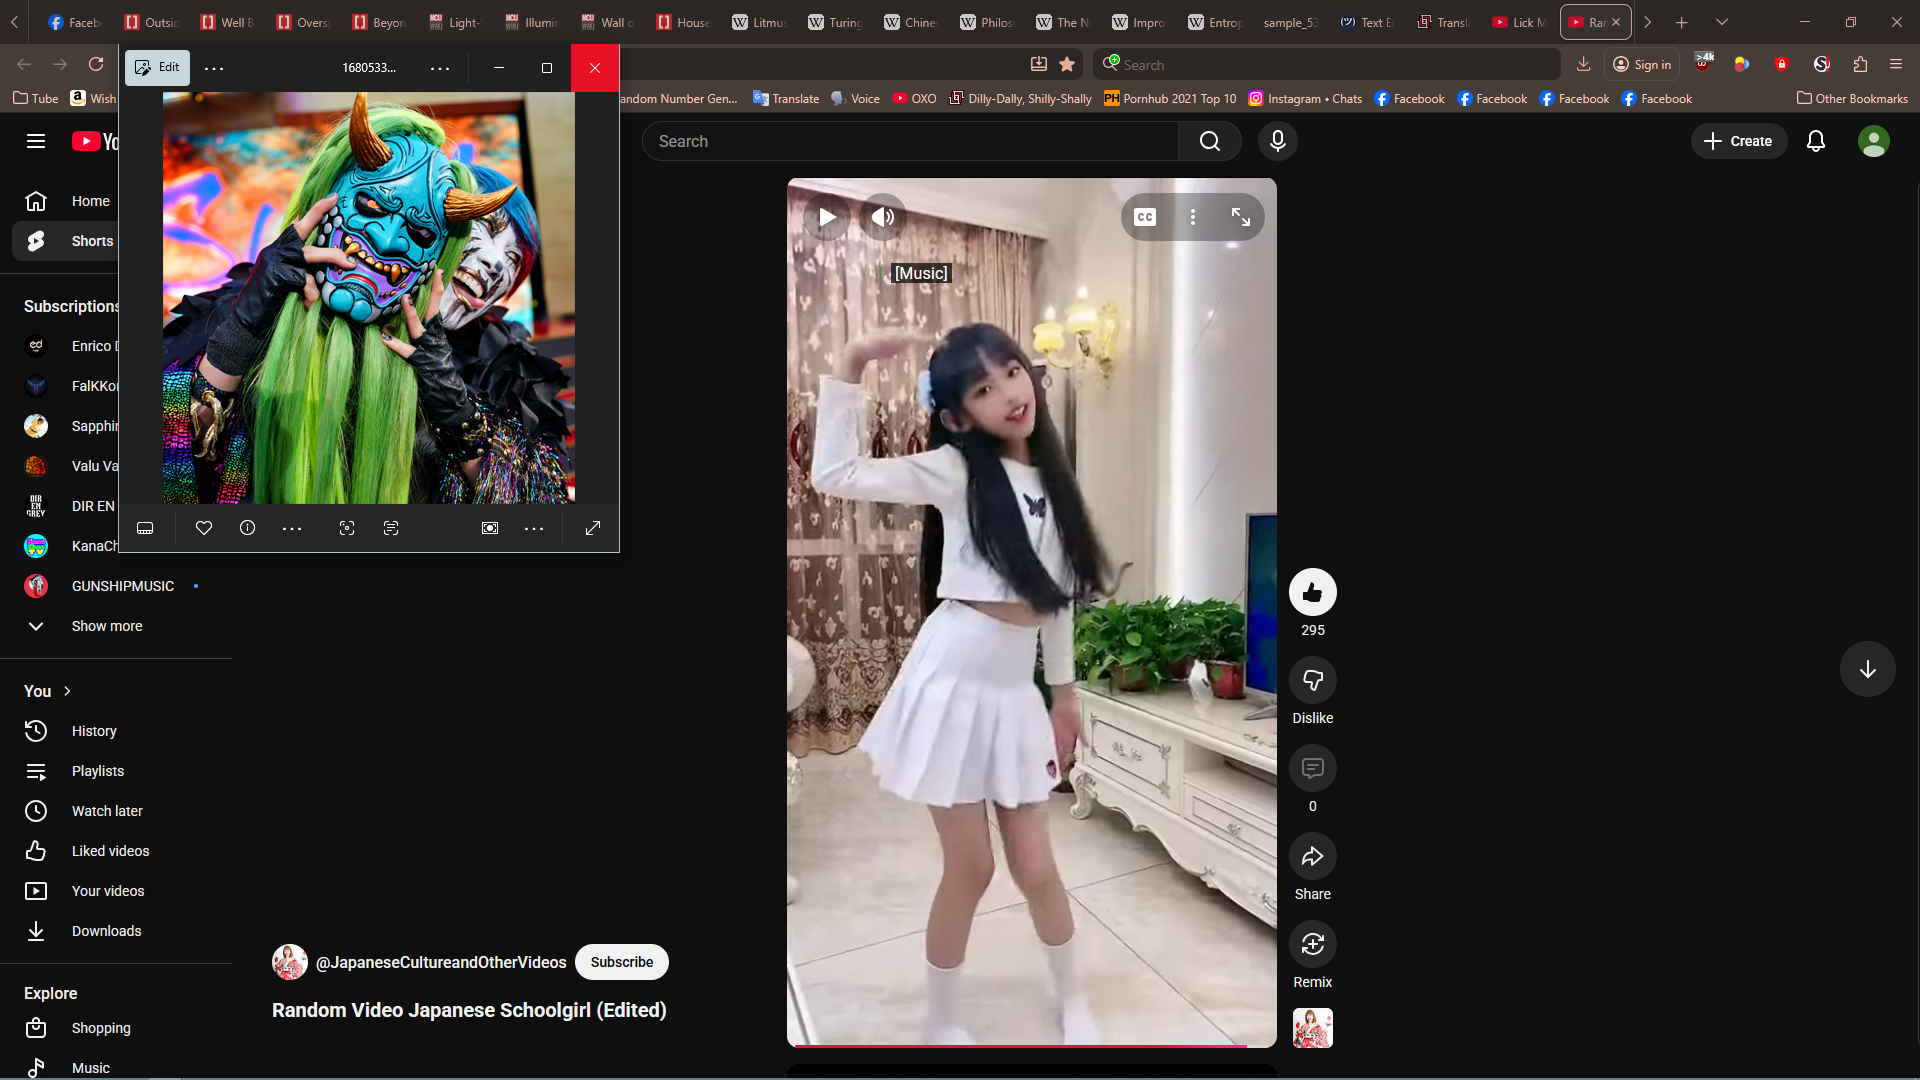Click the Dislike thumbs-down icon
1920x1080 pixels.
pyautogui.click(x=1312, y=681)
